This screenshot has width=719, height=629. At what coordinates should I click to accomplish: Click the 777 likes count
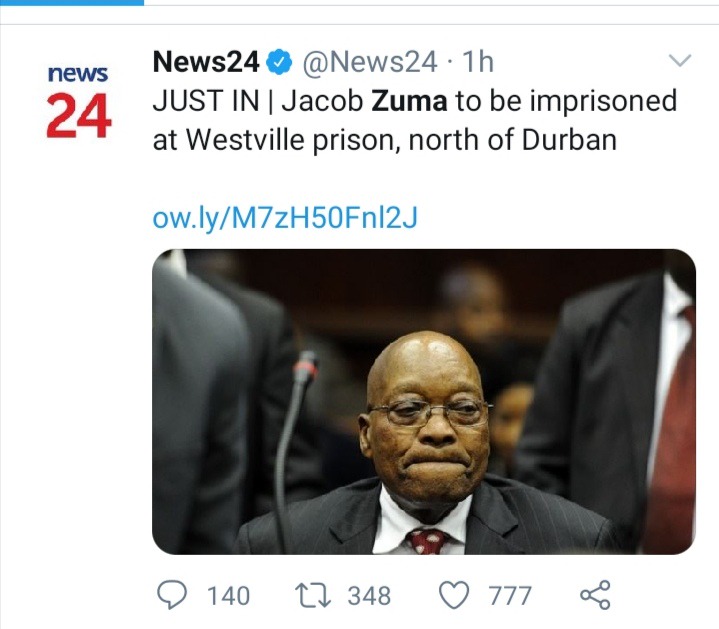click(x=509, y=596)
